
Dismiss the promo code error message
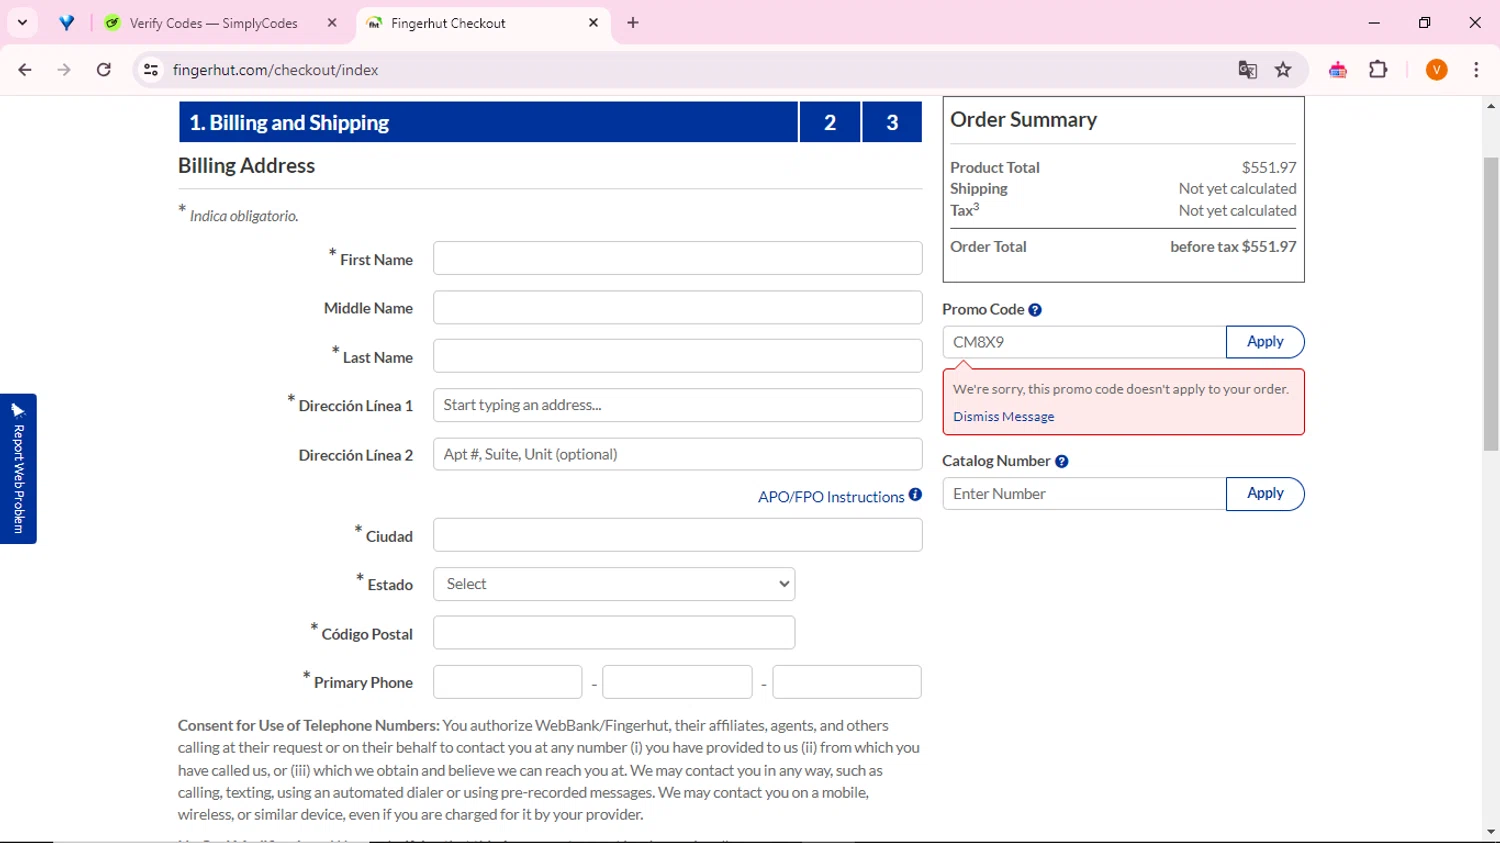click(x=1003, y=417)
